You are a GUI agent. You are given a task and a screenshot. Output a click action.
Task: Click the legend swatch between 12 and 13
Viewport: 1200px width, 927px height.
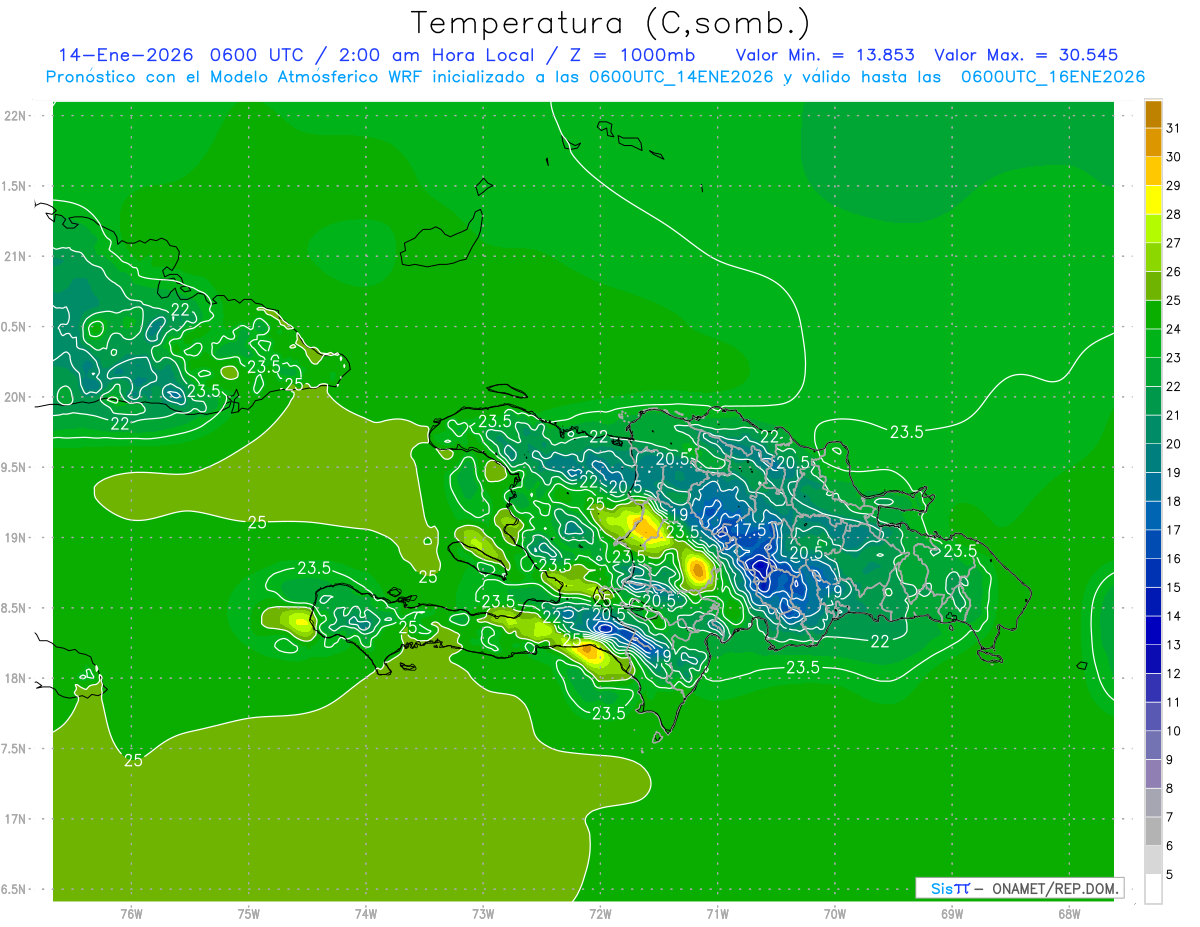pyautogui.click(x=1153, y=660)
